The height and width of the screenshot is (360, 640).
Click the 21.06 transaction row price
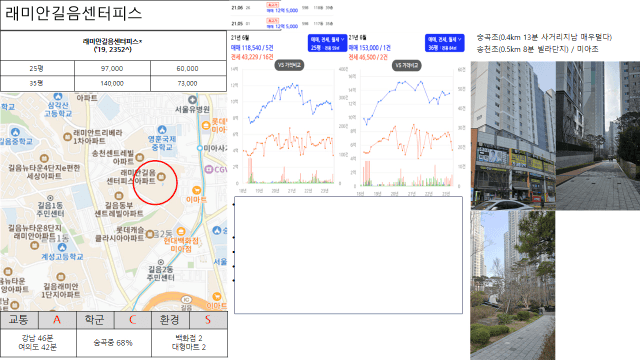tap(282, 10)
